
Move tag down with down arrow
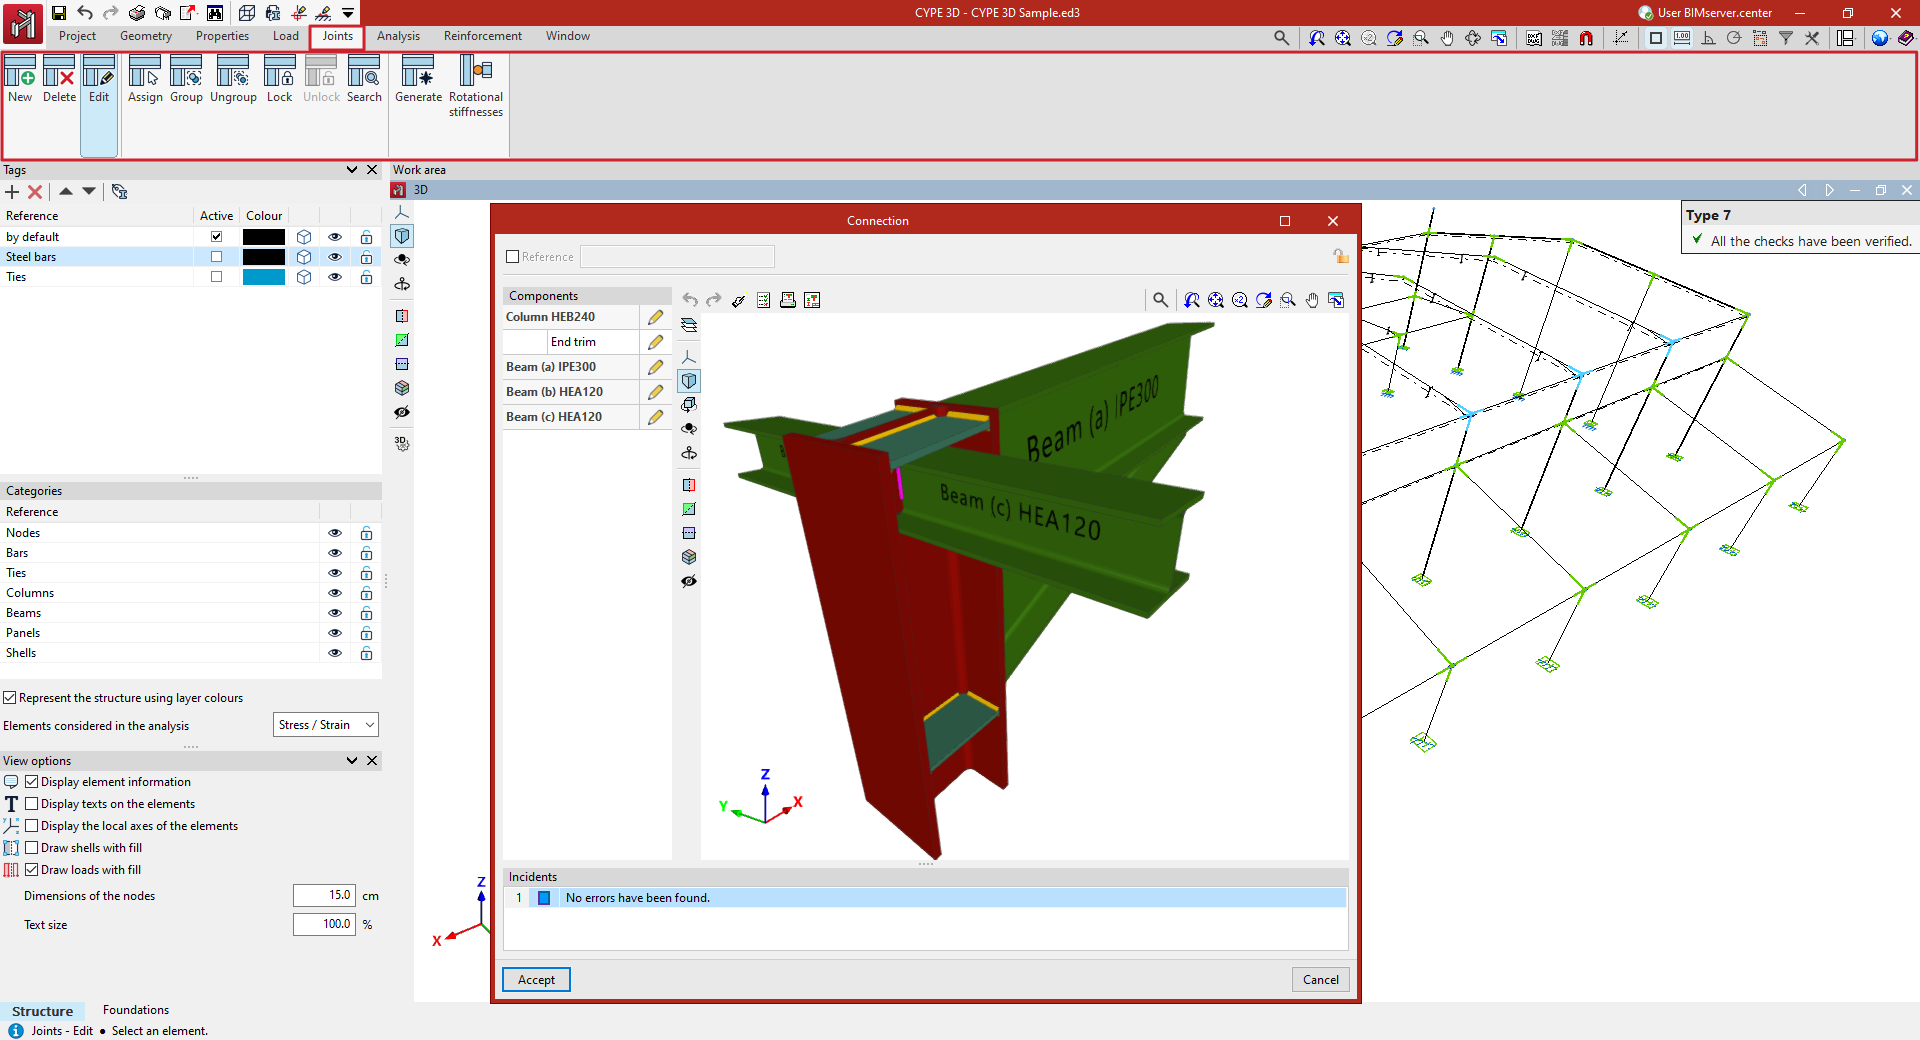pos(89,191)
